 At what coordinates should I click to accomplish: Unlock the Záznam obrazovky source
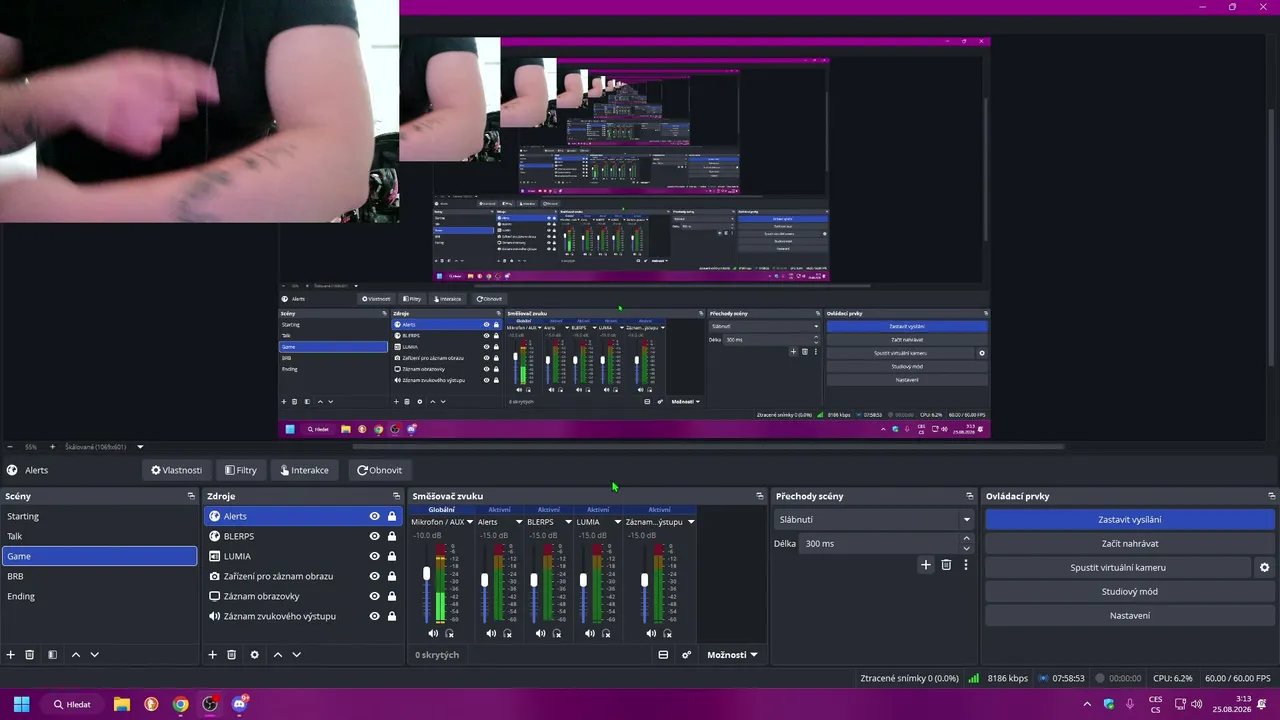[392, 596]
